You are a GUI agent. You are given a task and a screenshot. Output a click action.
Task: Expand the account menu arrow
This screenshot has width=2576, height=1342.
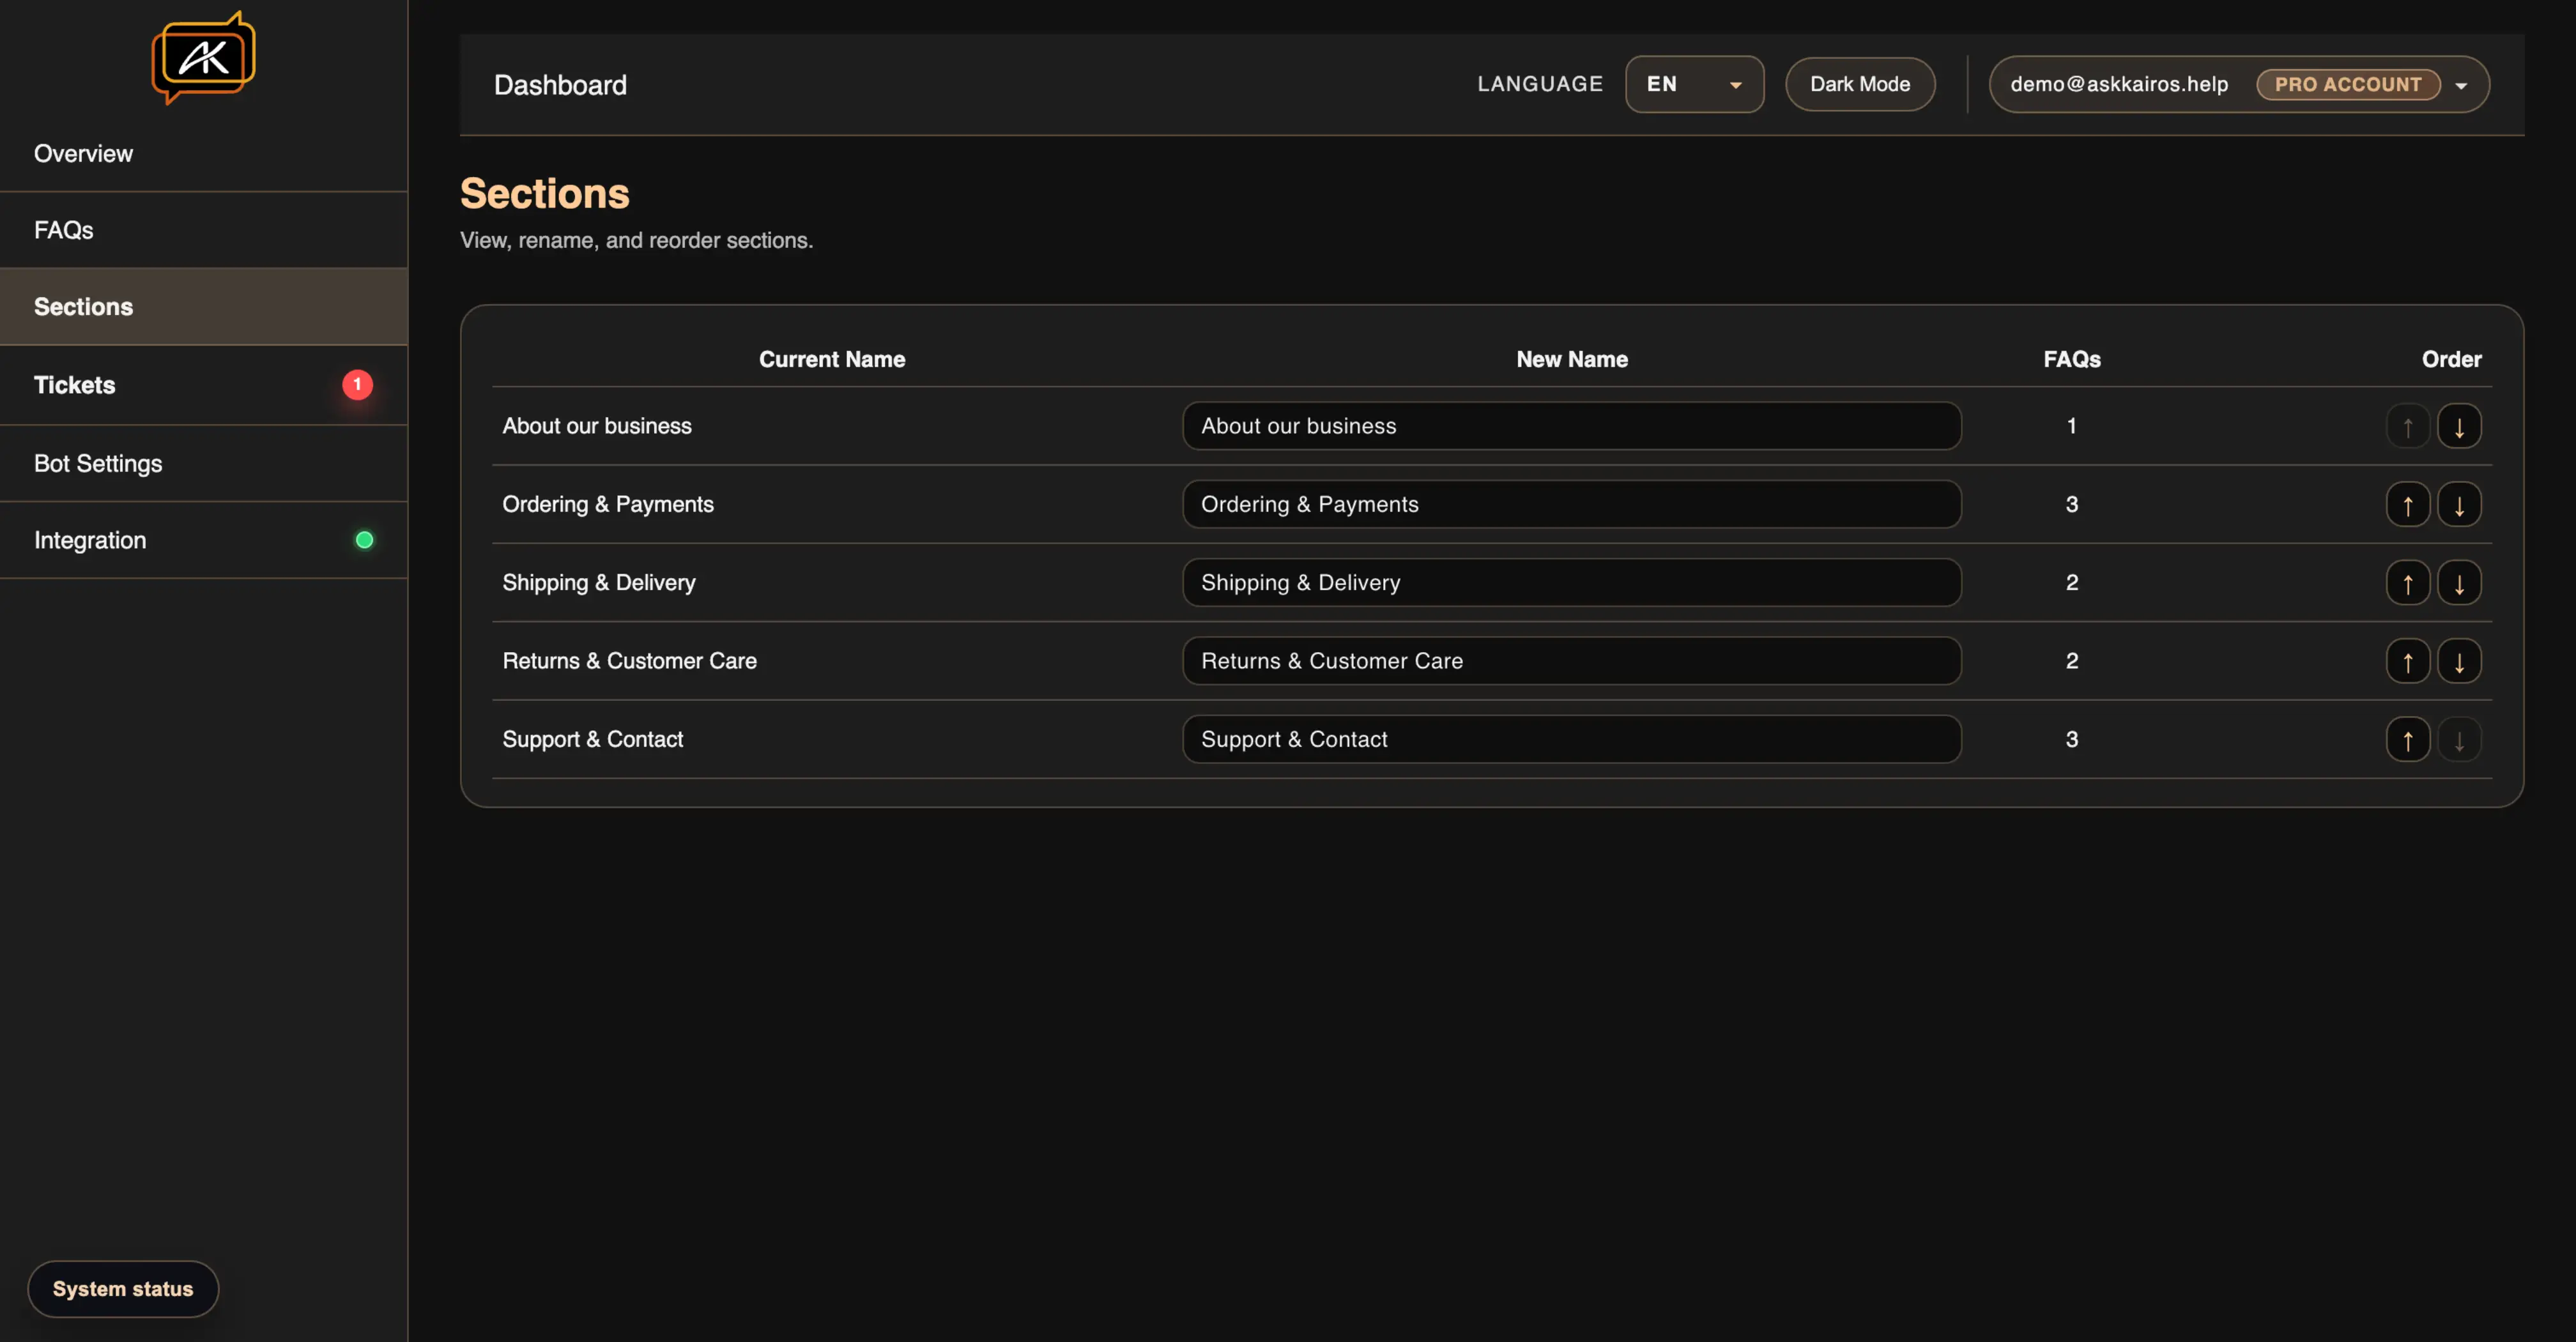[2460, 85]
